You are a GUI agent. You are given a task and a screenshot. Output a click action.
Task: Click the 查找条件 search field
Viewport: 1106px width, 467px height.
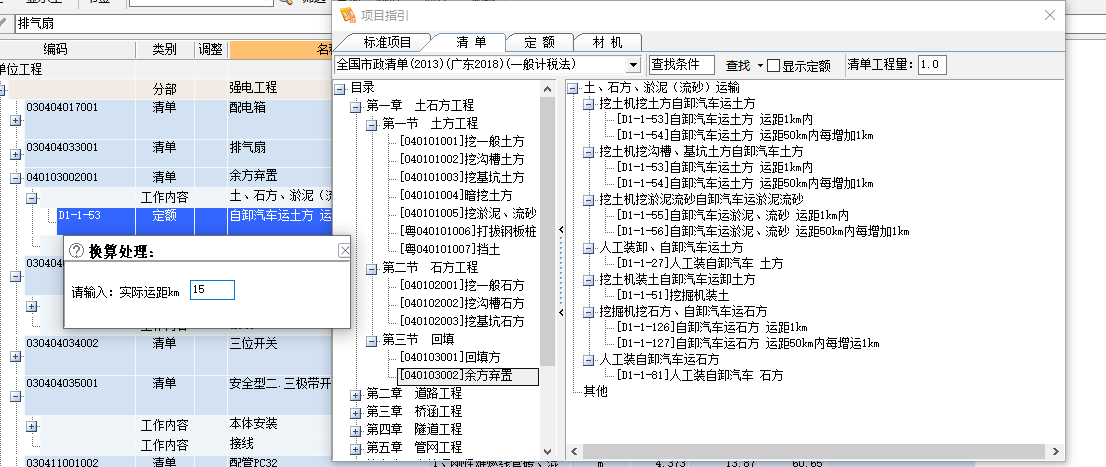click(x=681, y=65)
